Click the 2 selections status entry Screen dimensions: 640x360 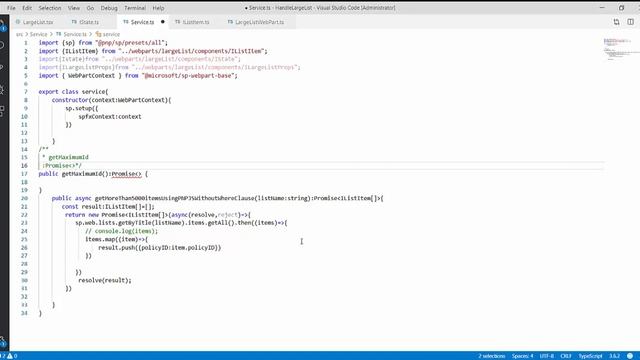[491, 356]
